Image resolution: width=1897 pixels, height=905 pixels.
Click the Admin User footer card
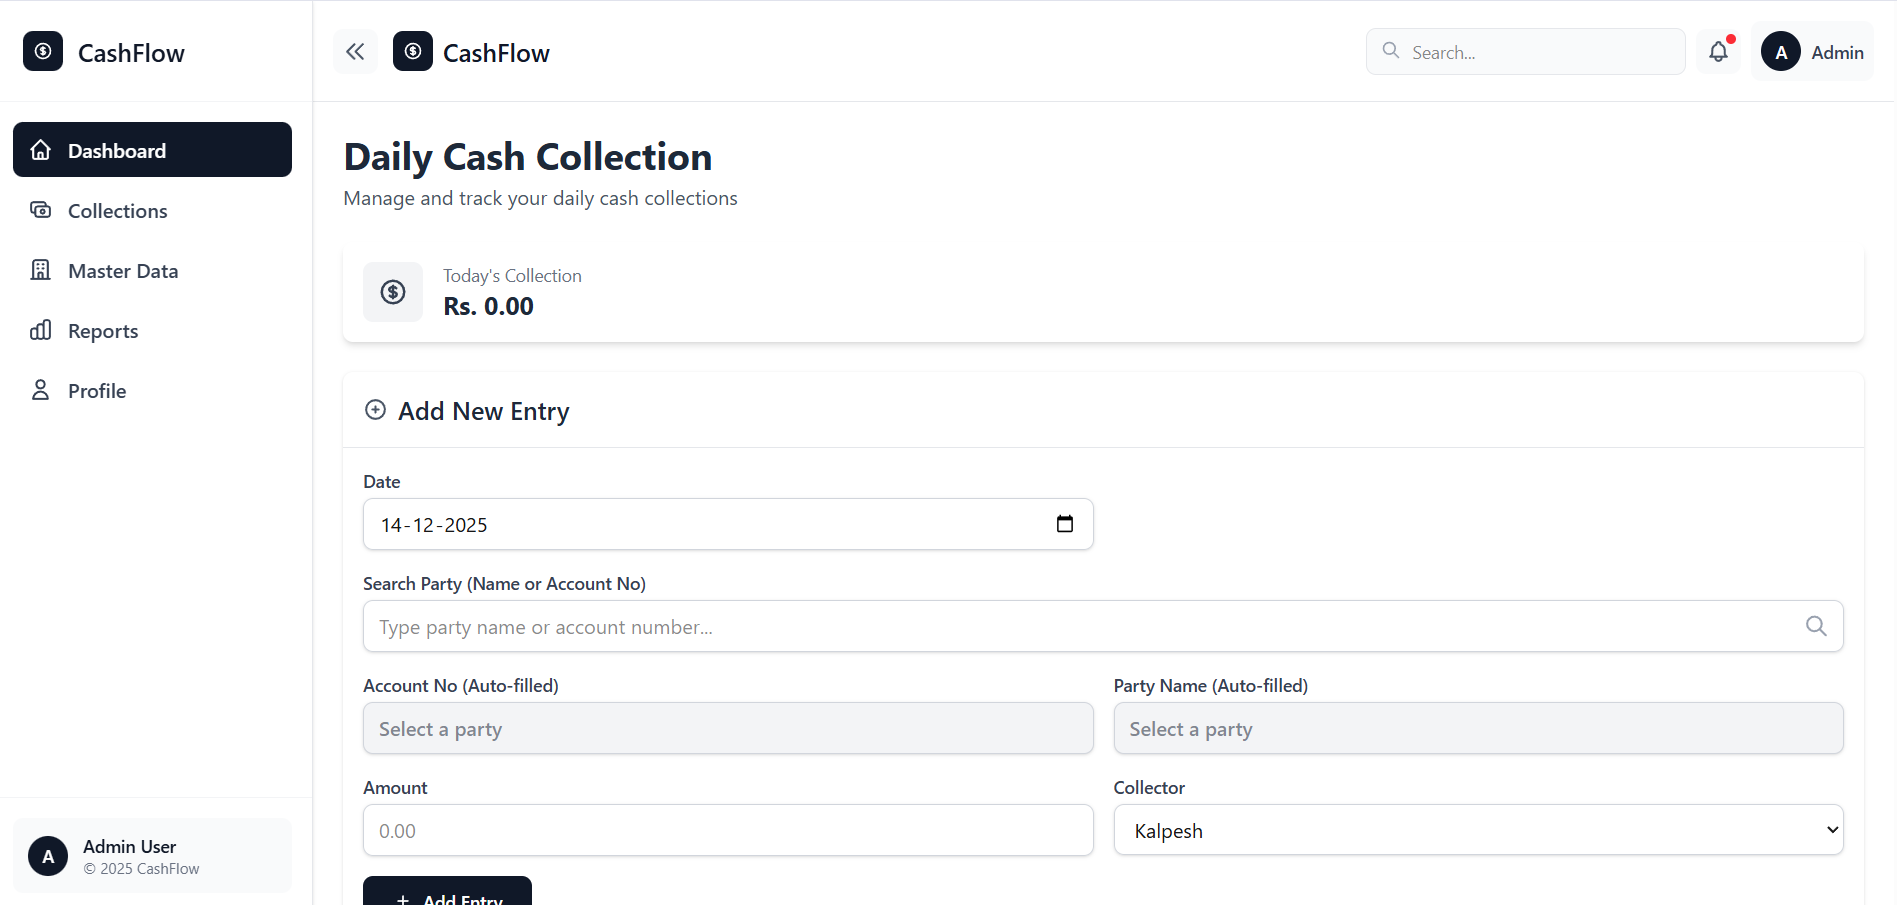point(152,856)
